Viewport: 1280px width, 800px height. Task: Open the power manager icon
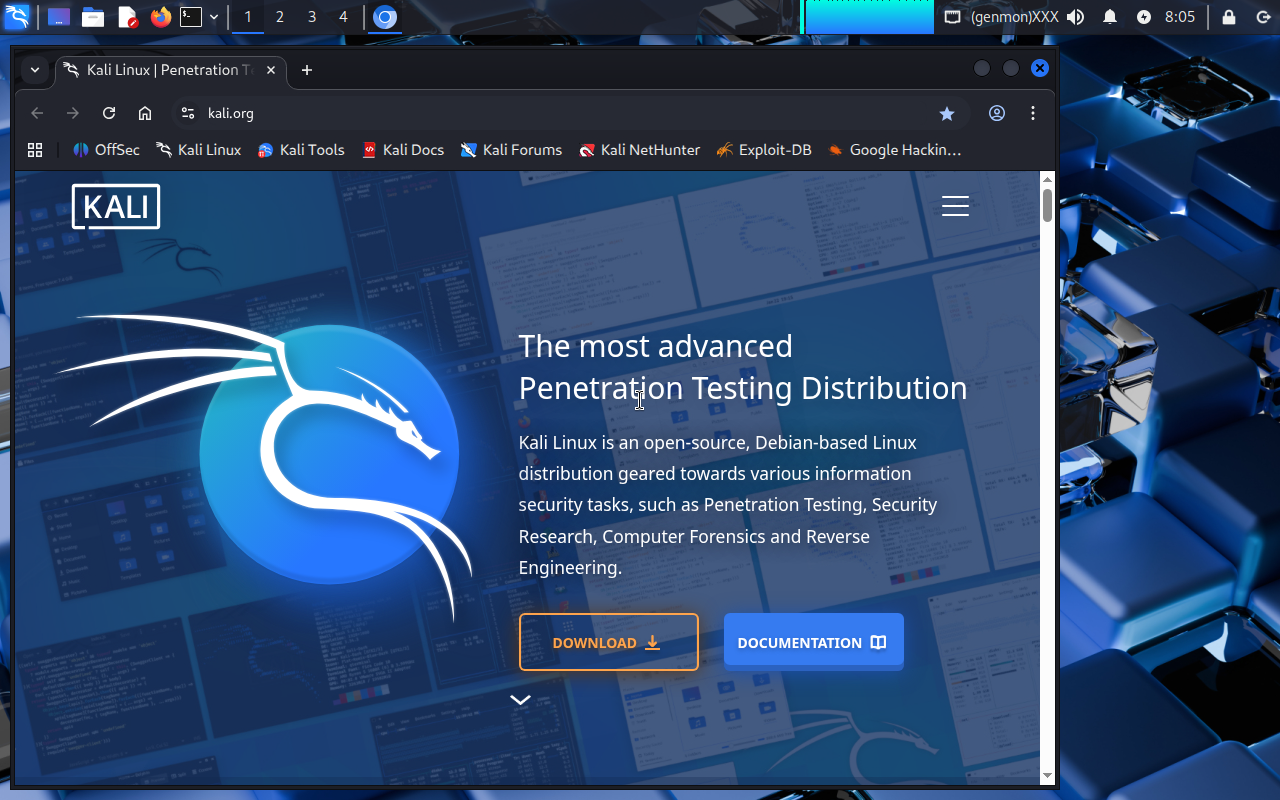pyautogui.click(x=1144, y=17)
